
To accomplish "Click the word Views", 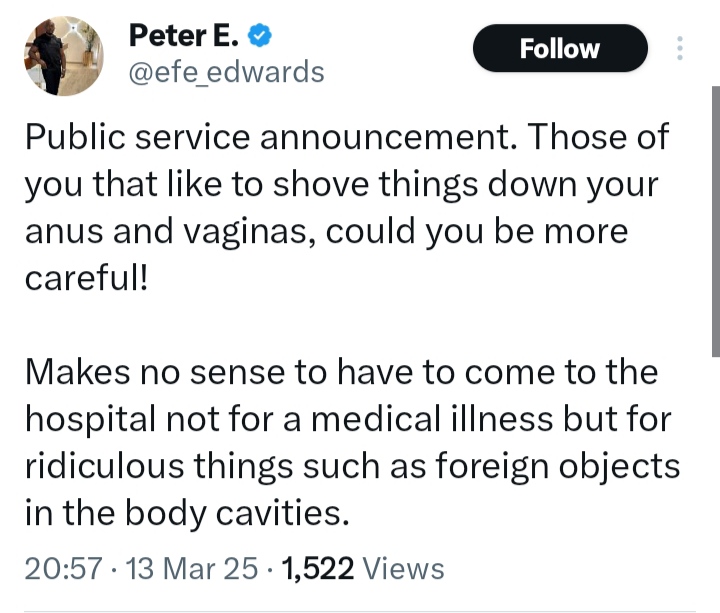I will point(403,568).
